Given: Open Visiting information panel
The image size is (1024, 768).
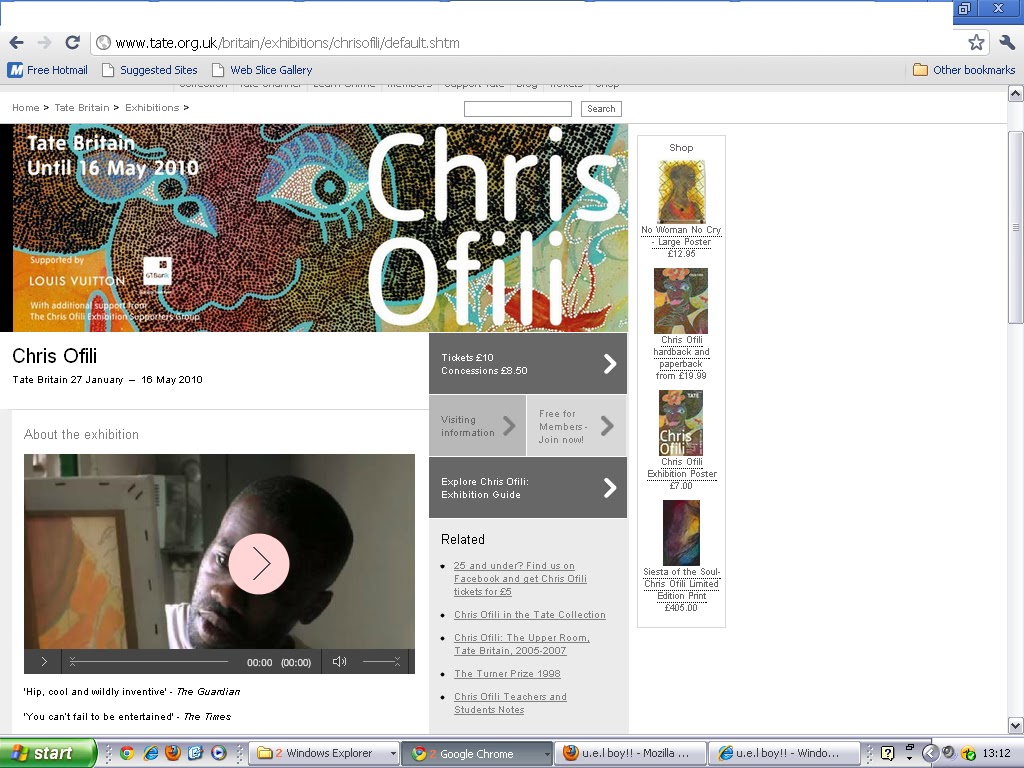Looking at the screenshot, I should pos(477,426).
